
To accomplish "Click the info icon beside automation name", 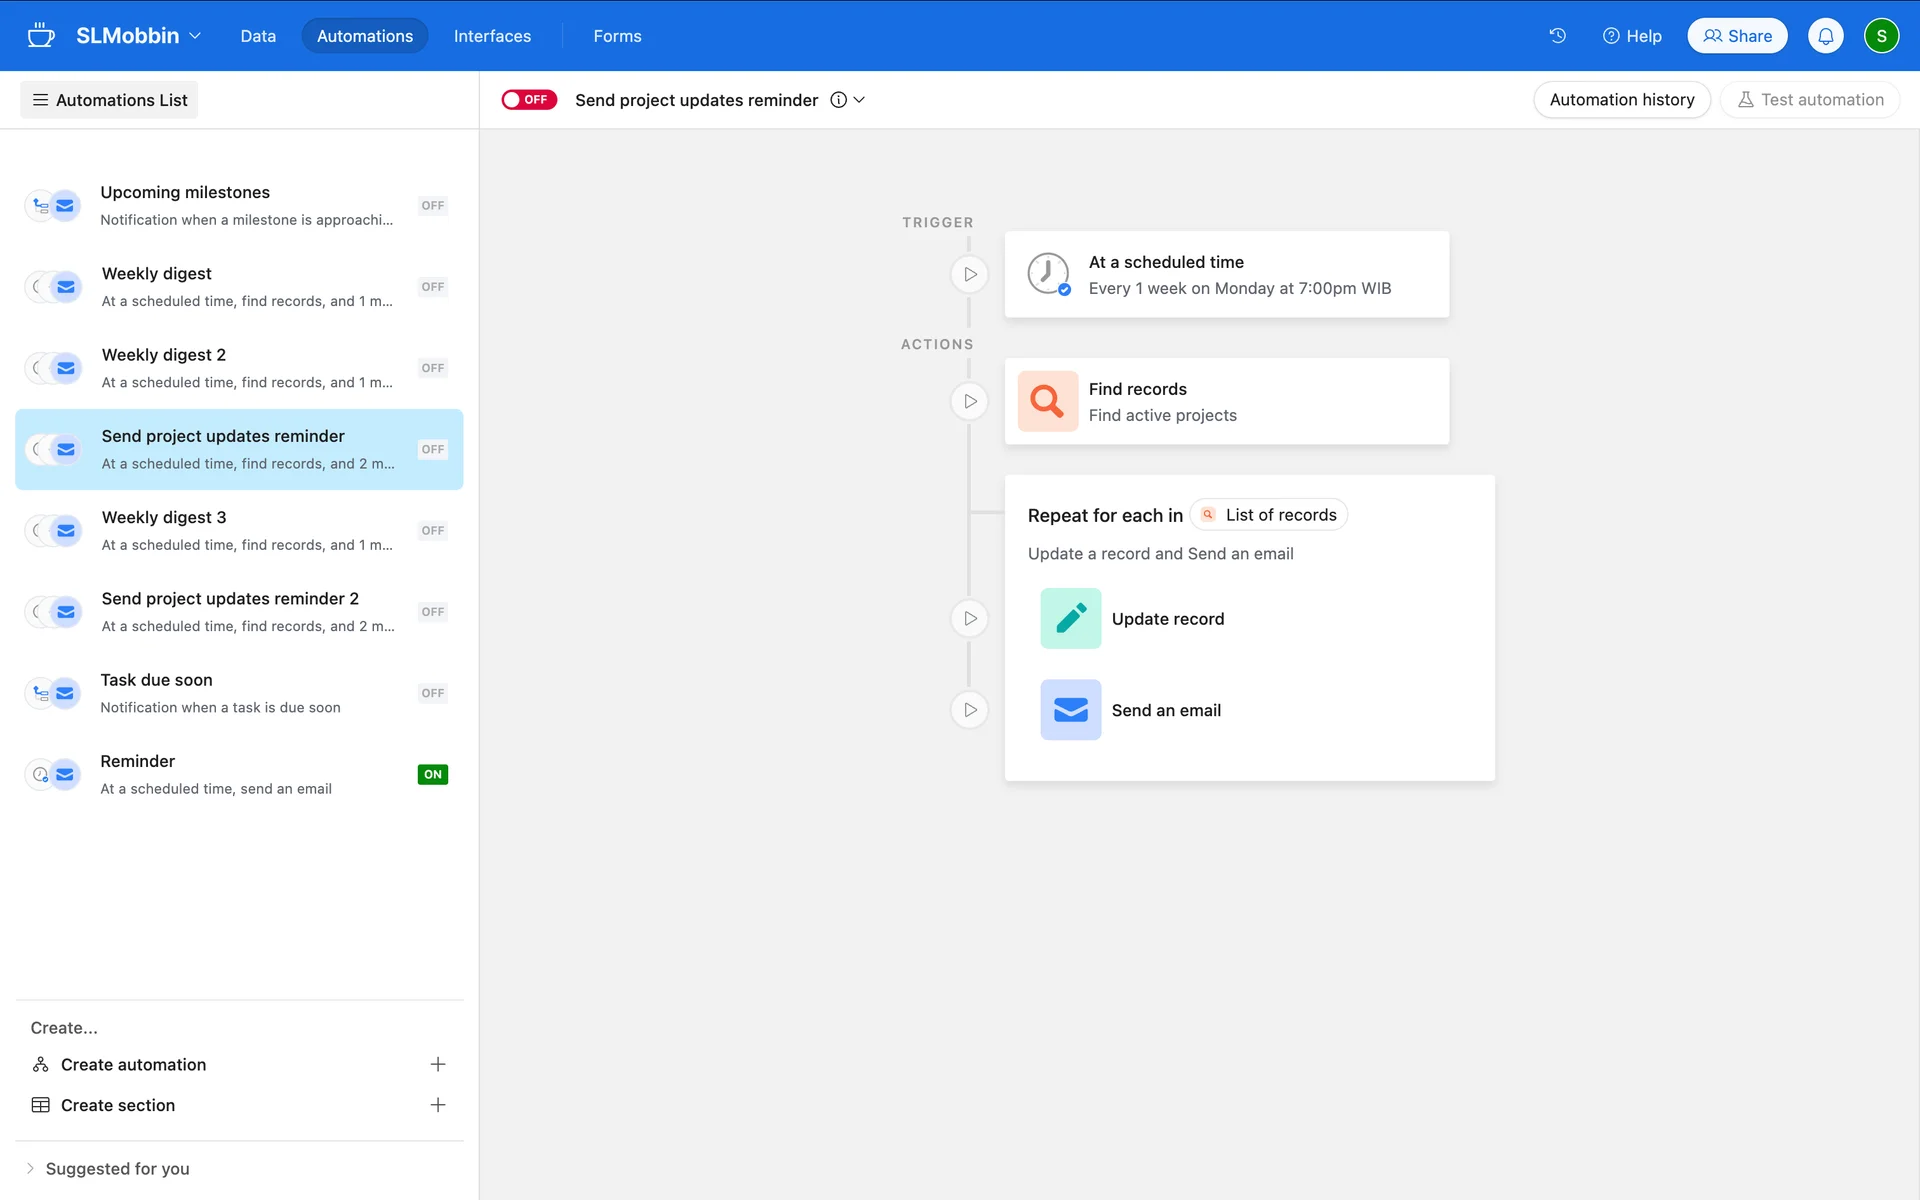I will coord(838,100).
